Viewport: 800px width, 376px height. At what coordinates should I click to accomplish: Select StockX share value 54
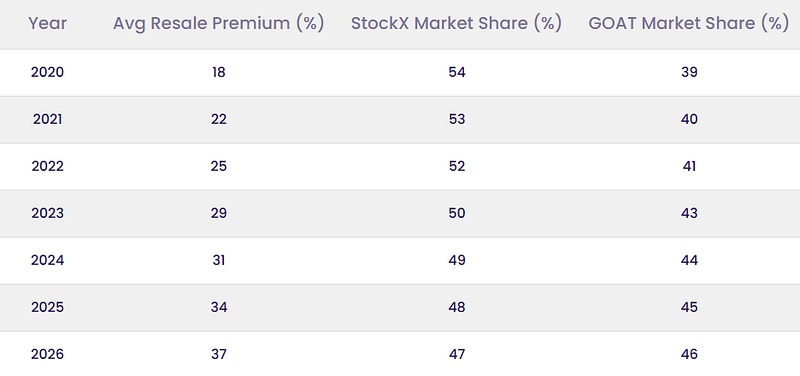[x=457, y=72]
